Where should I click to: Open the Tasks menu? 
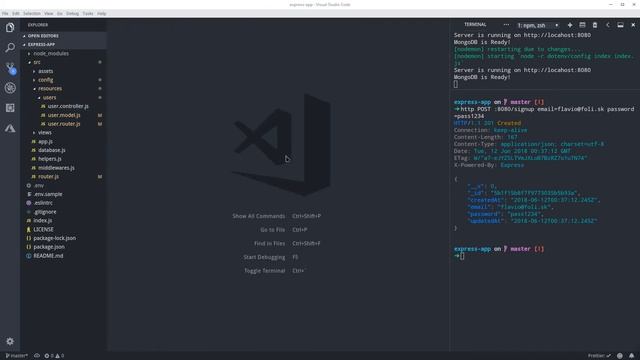tap(88, 13)
